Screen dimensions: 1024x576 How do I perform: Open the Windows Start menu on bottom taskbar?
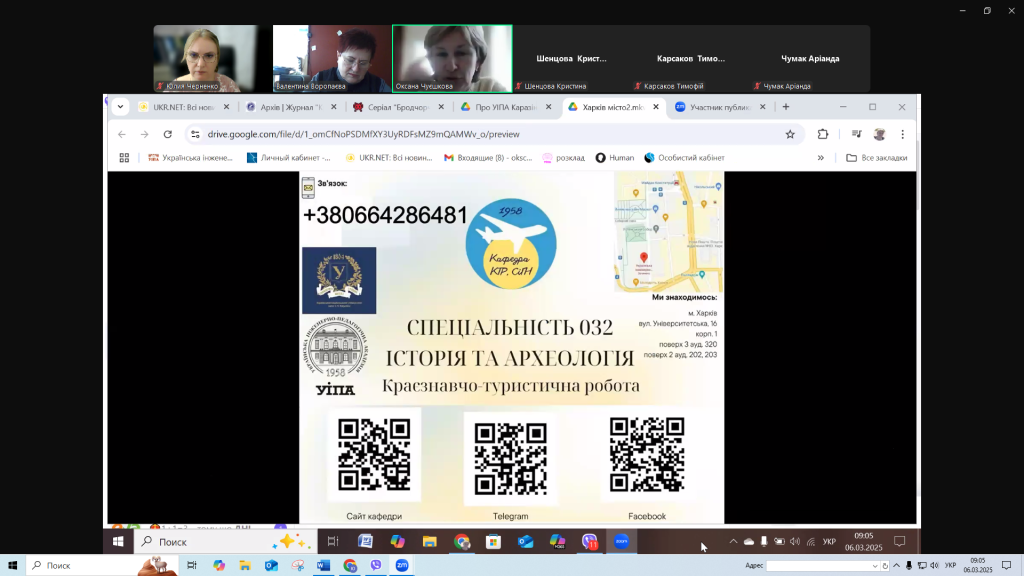(x=12, y=566)
